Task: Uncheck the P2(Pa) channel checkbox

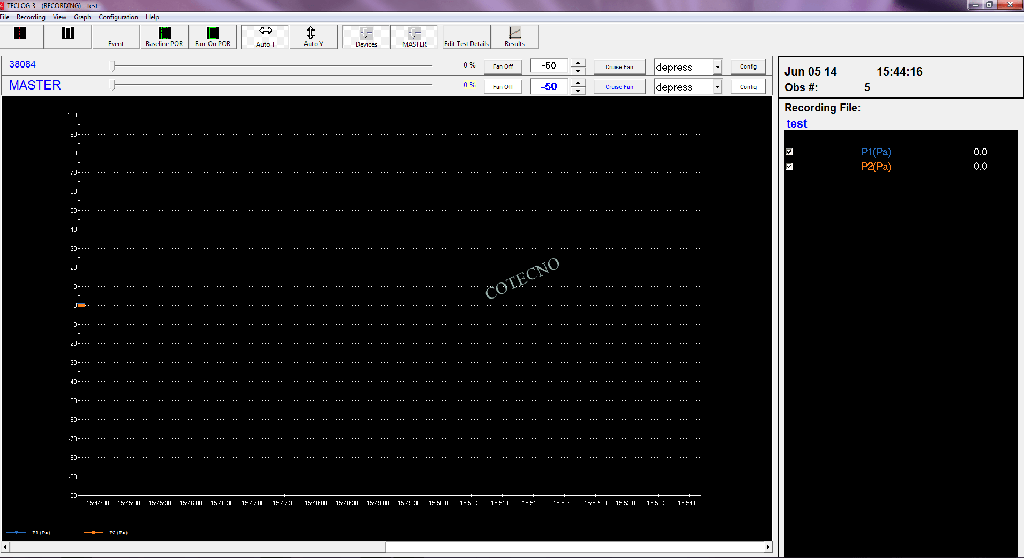Action: (790, 167)
